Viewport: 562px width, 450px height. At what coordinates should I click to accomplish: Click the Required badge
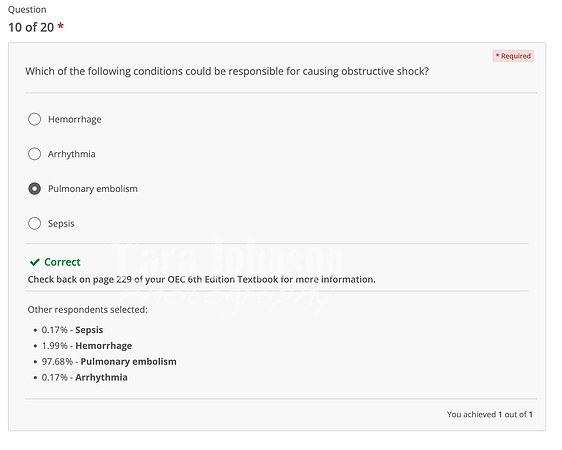coord(513,56)
